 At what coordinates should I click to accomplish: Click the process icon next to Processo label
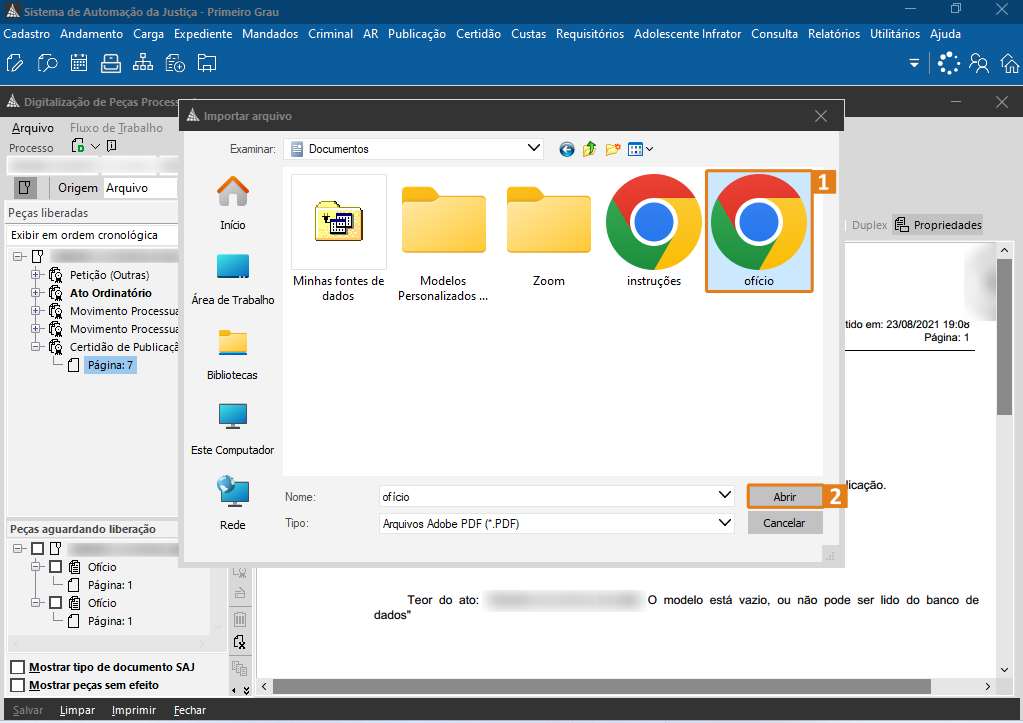pyautogui.click(x=78, y=146)
